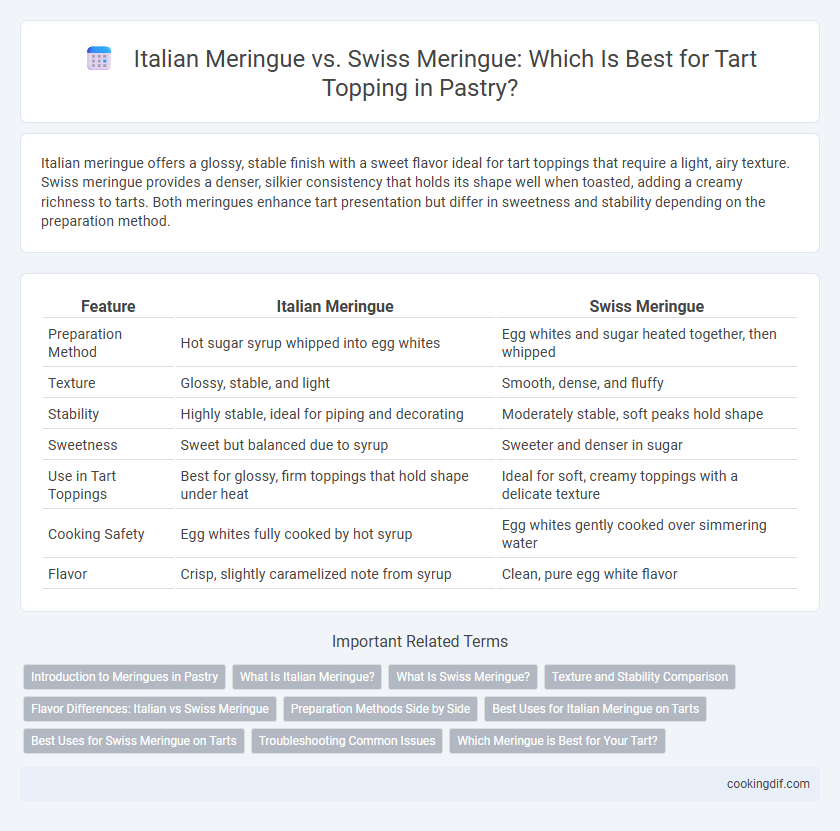
Task: Select the Preparation Method table row label
Action: 85,343
